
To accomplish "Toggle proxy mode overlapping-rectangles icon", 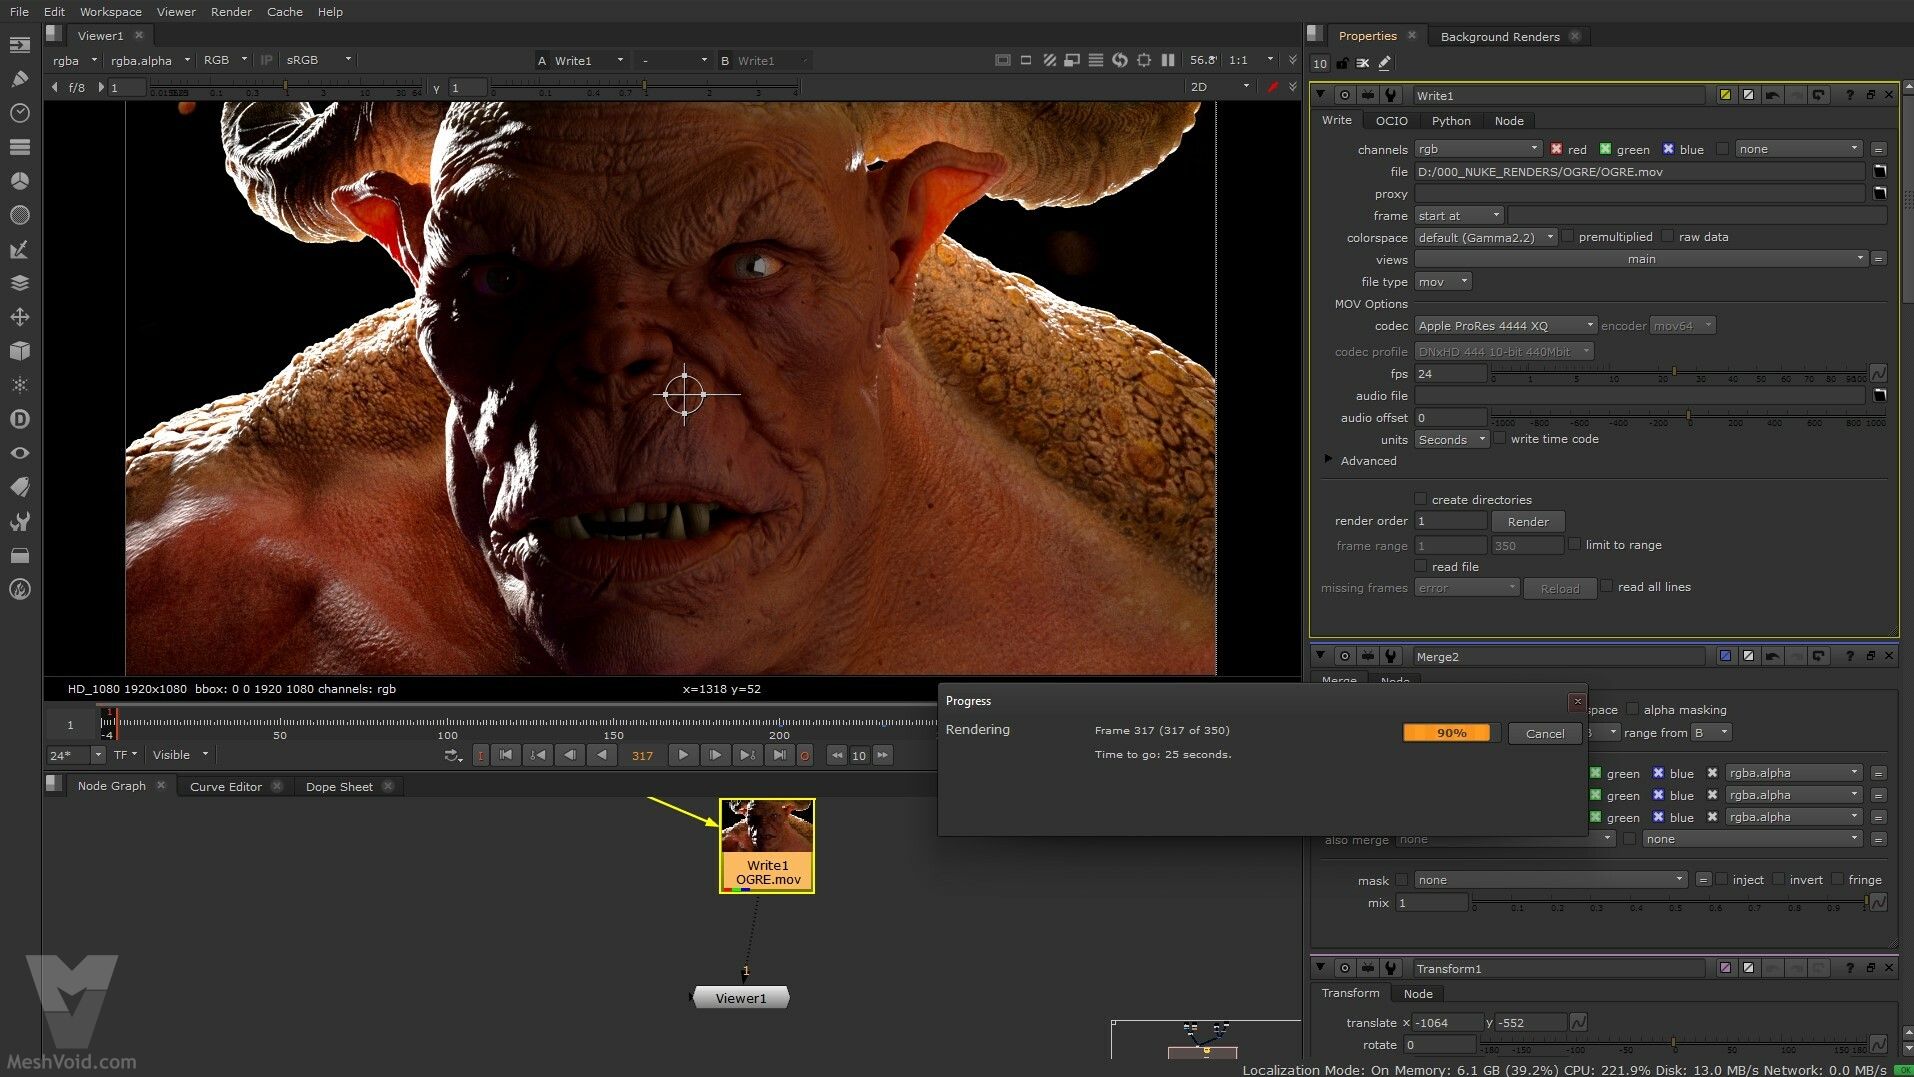I will coord(1072,60).
